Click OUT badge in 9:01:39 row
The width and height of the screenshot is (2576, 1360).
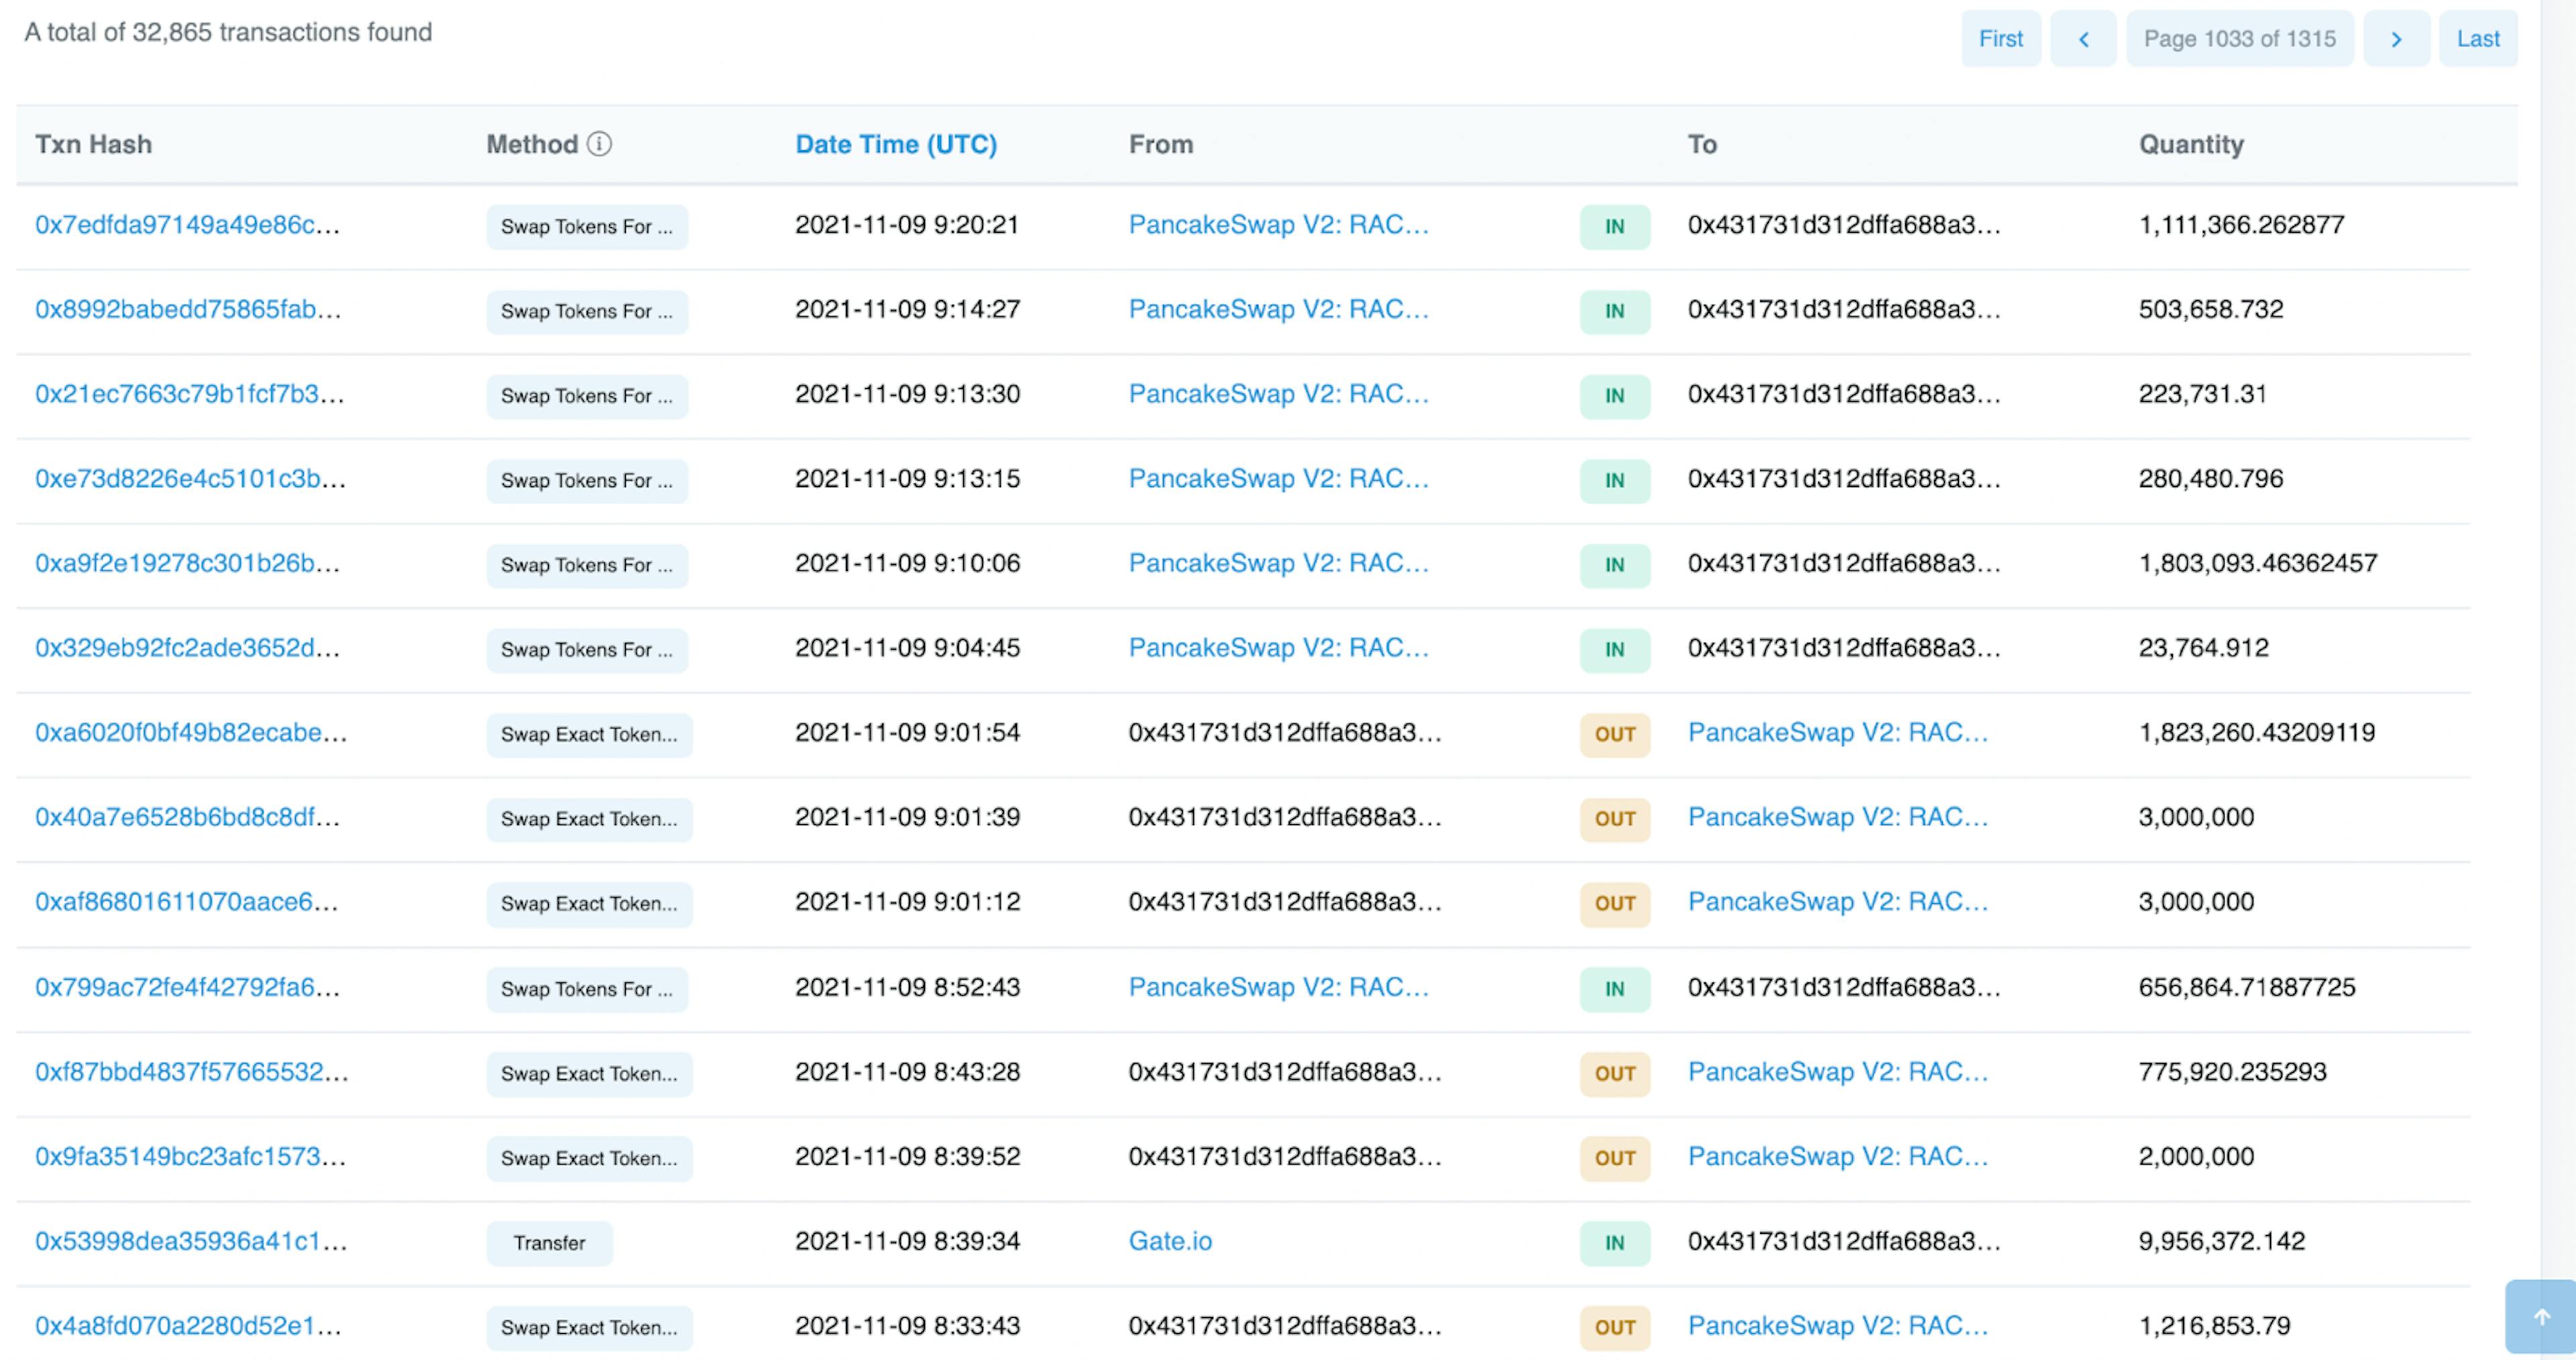(x=1614, y=819)
